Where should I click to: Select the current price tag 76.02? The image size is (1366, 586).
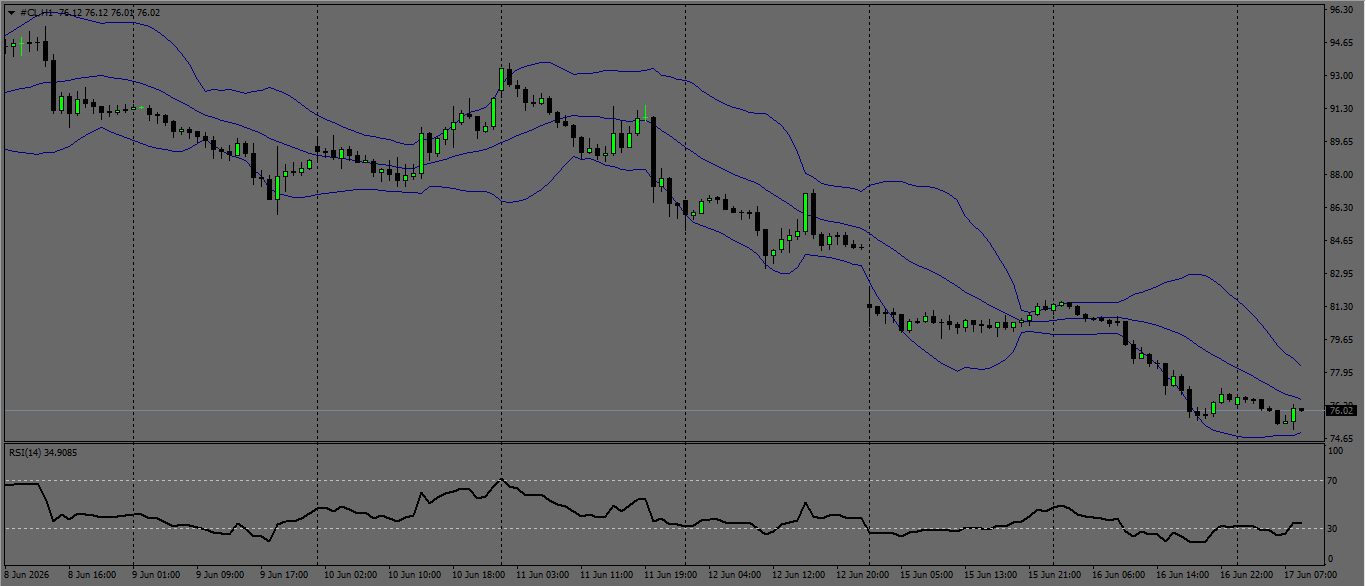1341,410
